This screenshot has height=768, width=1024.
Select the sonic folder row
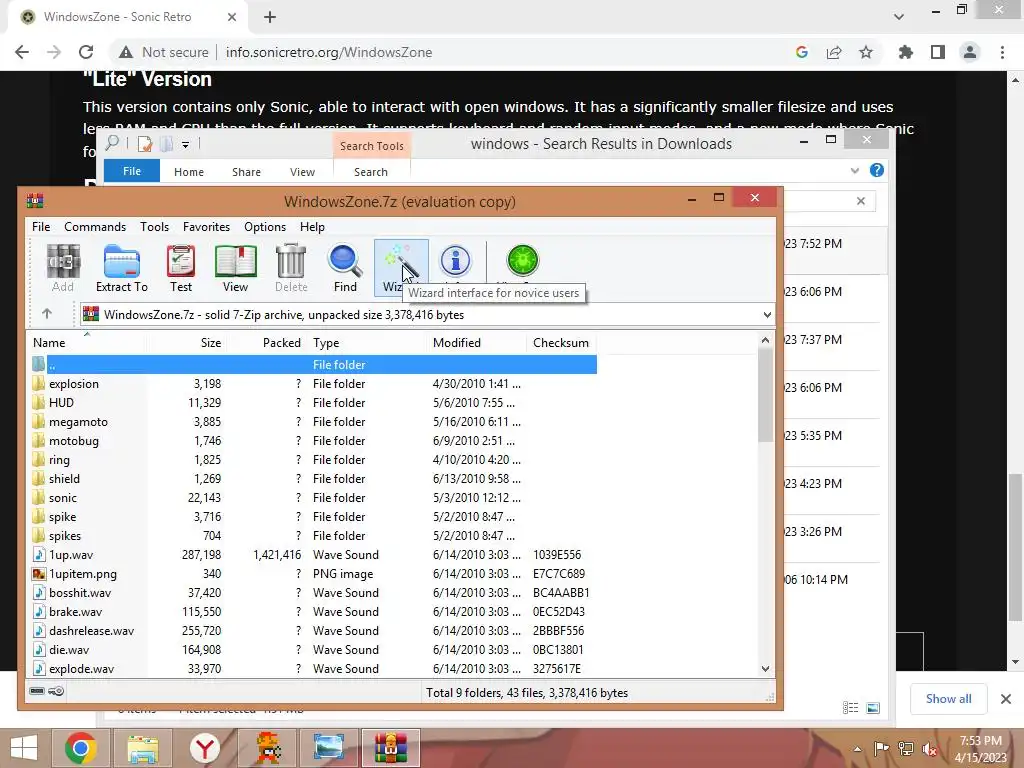[x=313, y=498]
